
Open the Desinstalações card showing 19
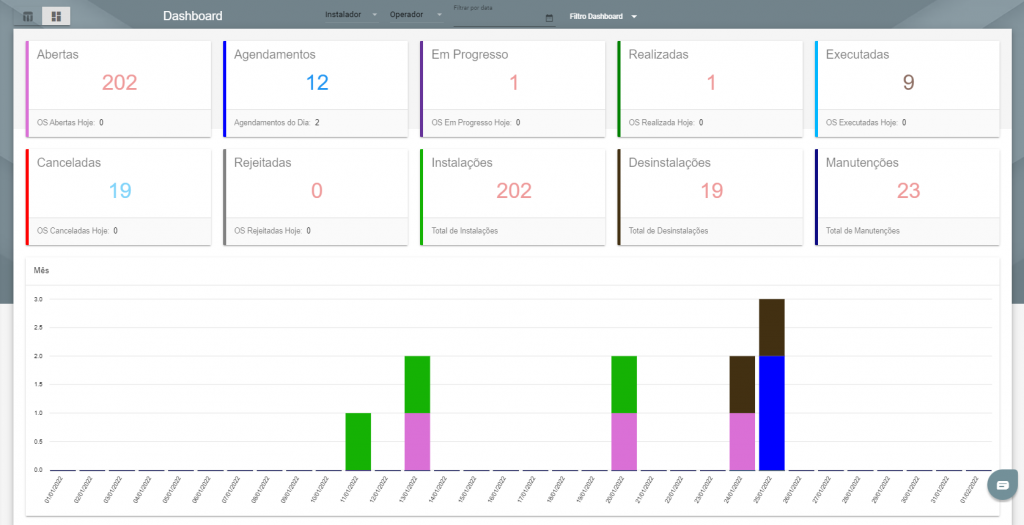[x=710, y=197]
